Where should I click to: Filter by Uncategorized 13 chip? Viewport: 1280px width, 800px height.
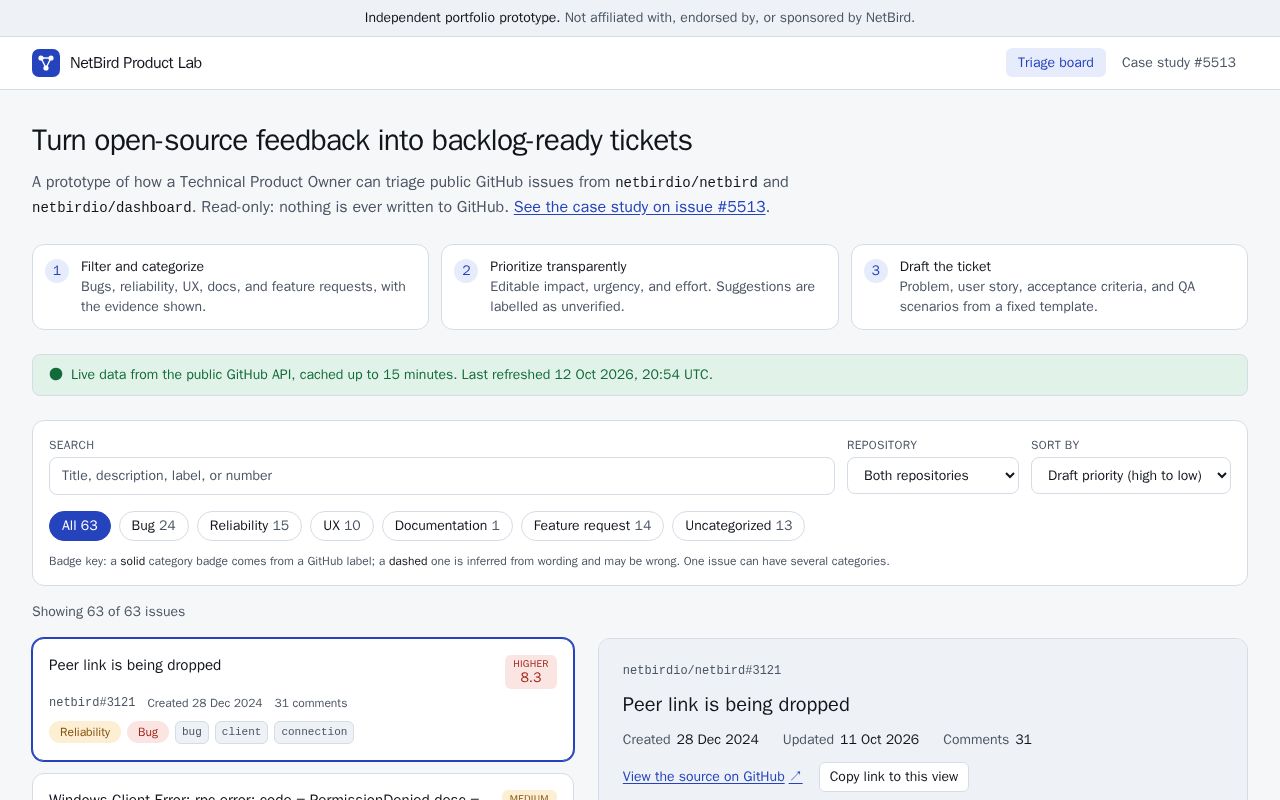click(x=738, y=526)
